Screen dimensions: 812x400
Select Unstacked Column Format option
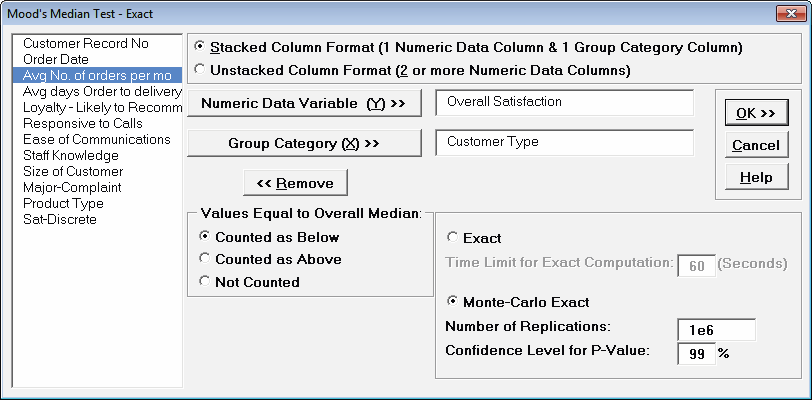[201, 71]
